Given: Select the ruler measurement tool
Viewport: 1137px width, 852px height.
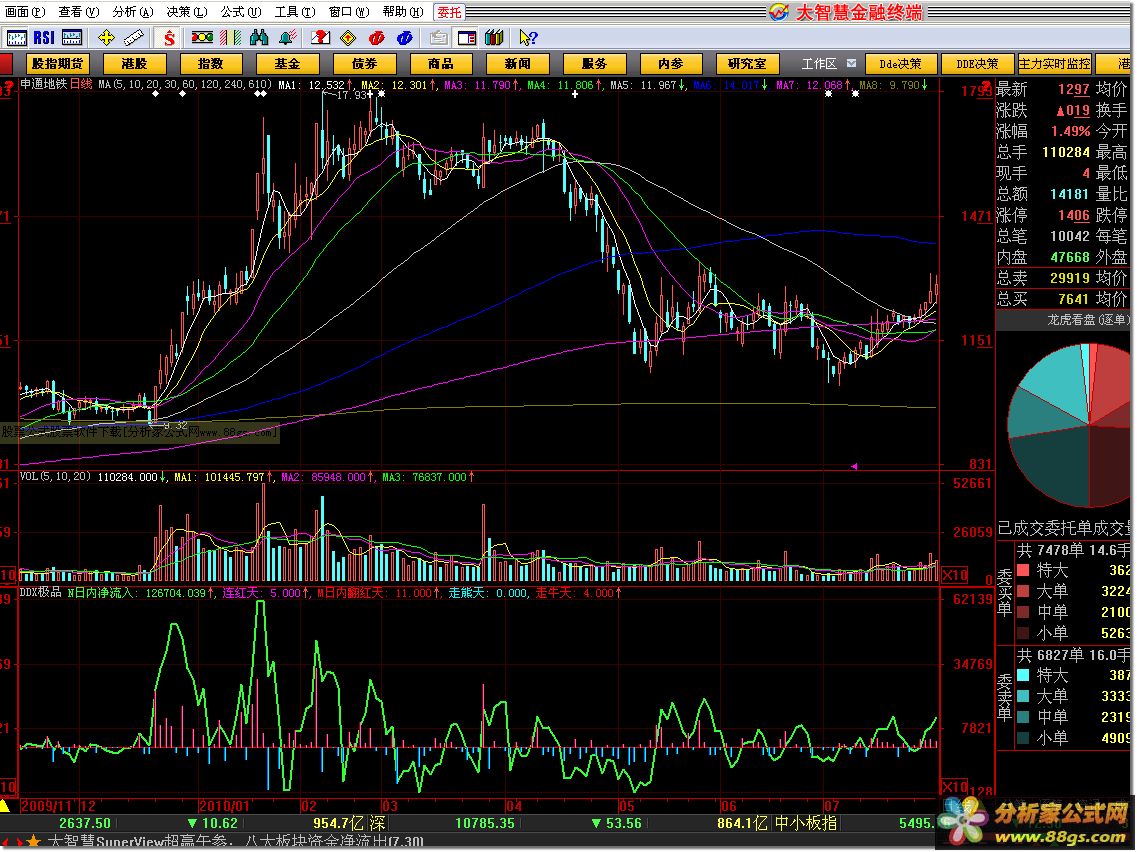Looking at the screenshot, I should (134, 38).
